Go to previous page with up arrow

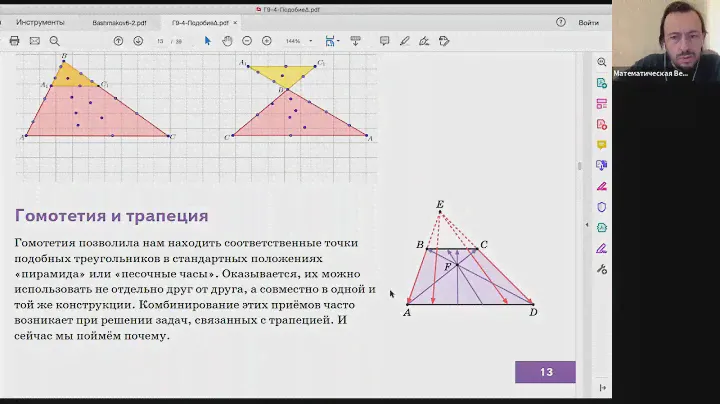click(x=118, y=41)
